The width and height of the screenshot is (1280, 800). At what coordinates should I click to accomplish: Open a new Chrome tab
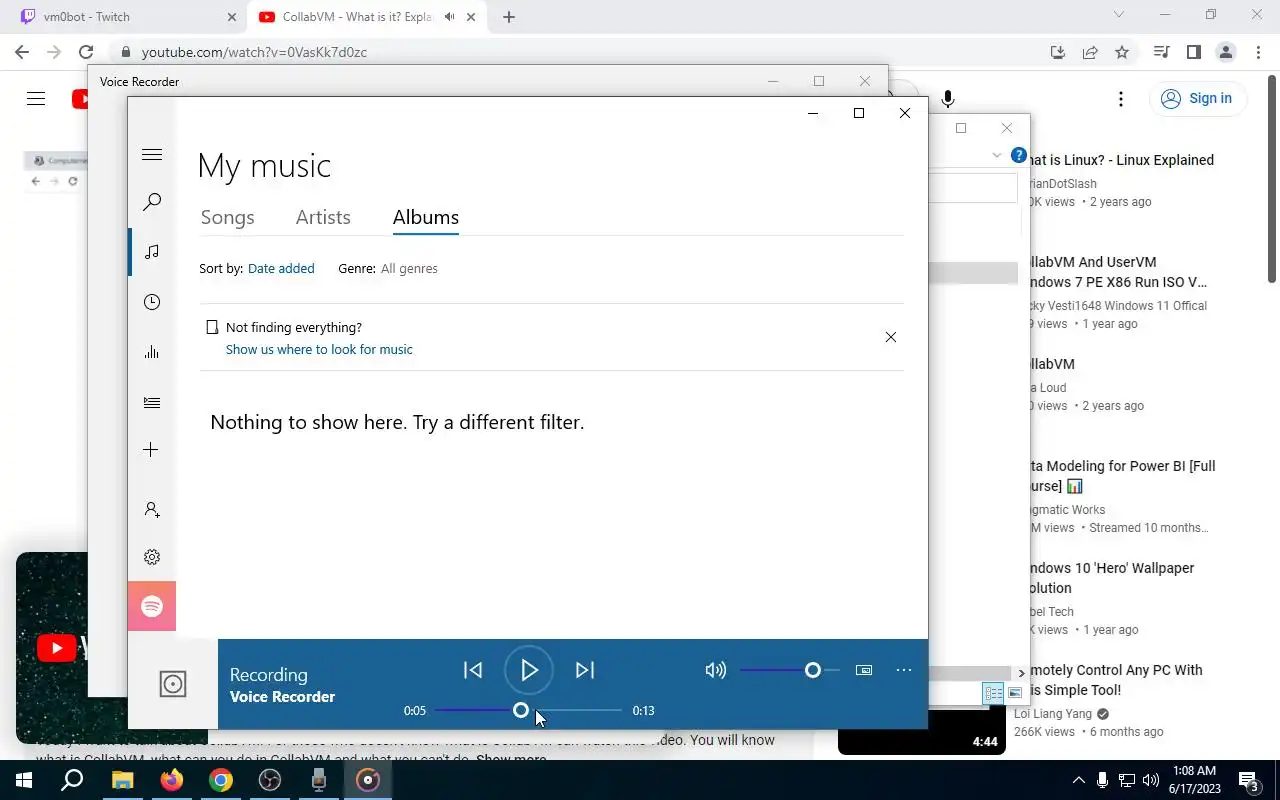[509, 17]
